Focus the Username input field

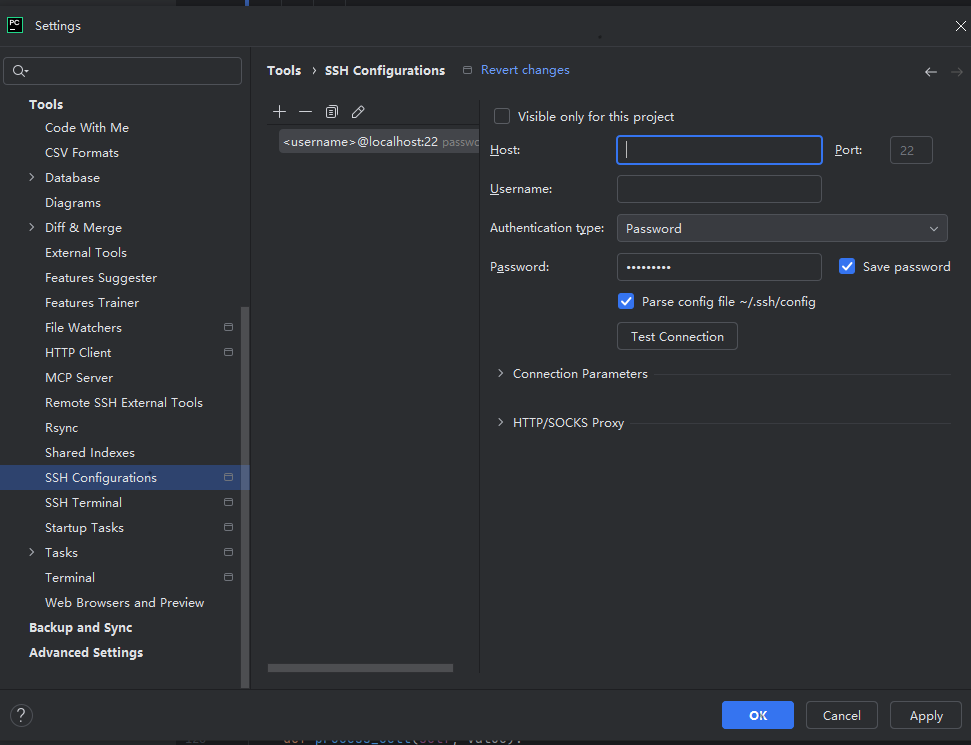click(719, 189)
